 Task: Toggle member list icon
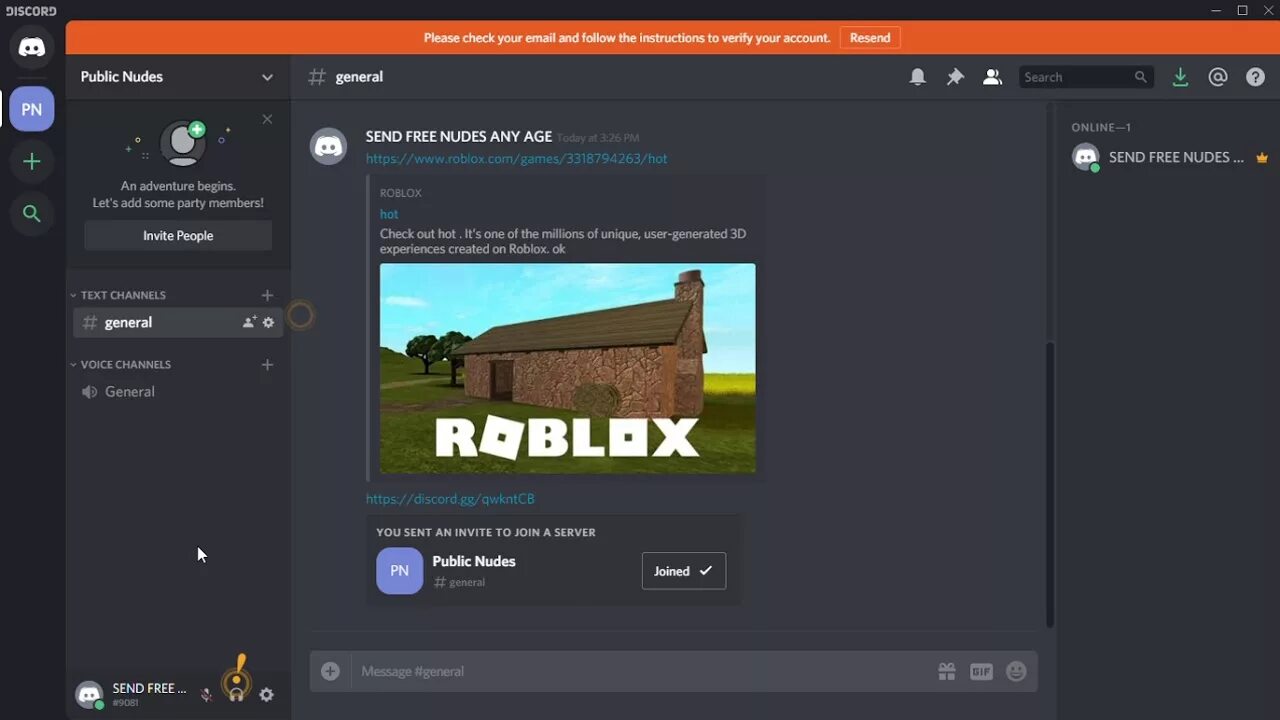pos(992,77)
